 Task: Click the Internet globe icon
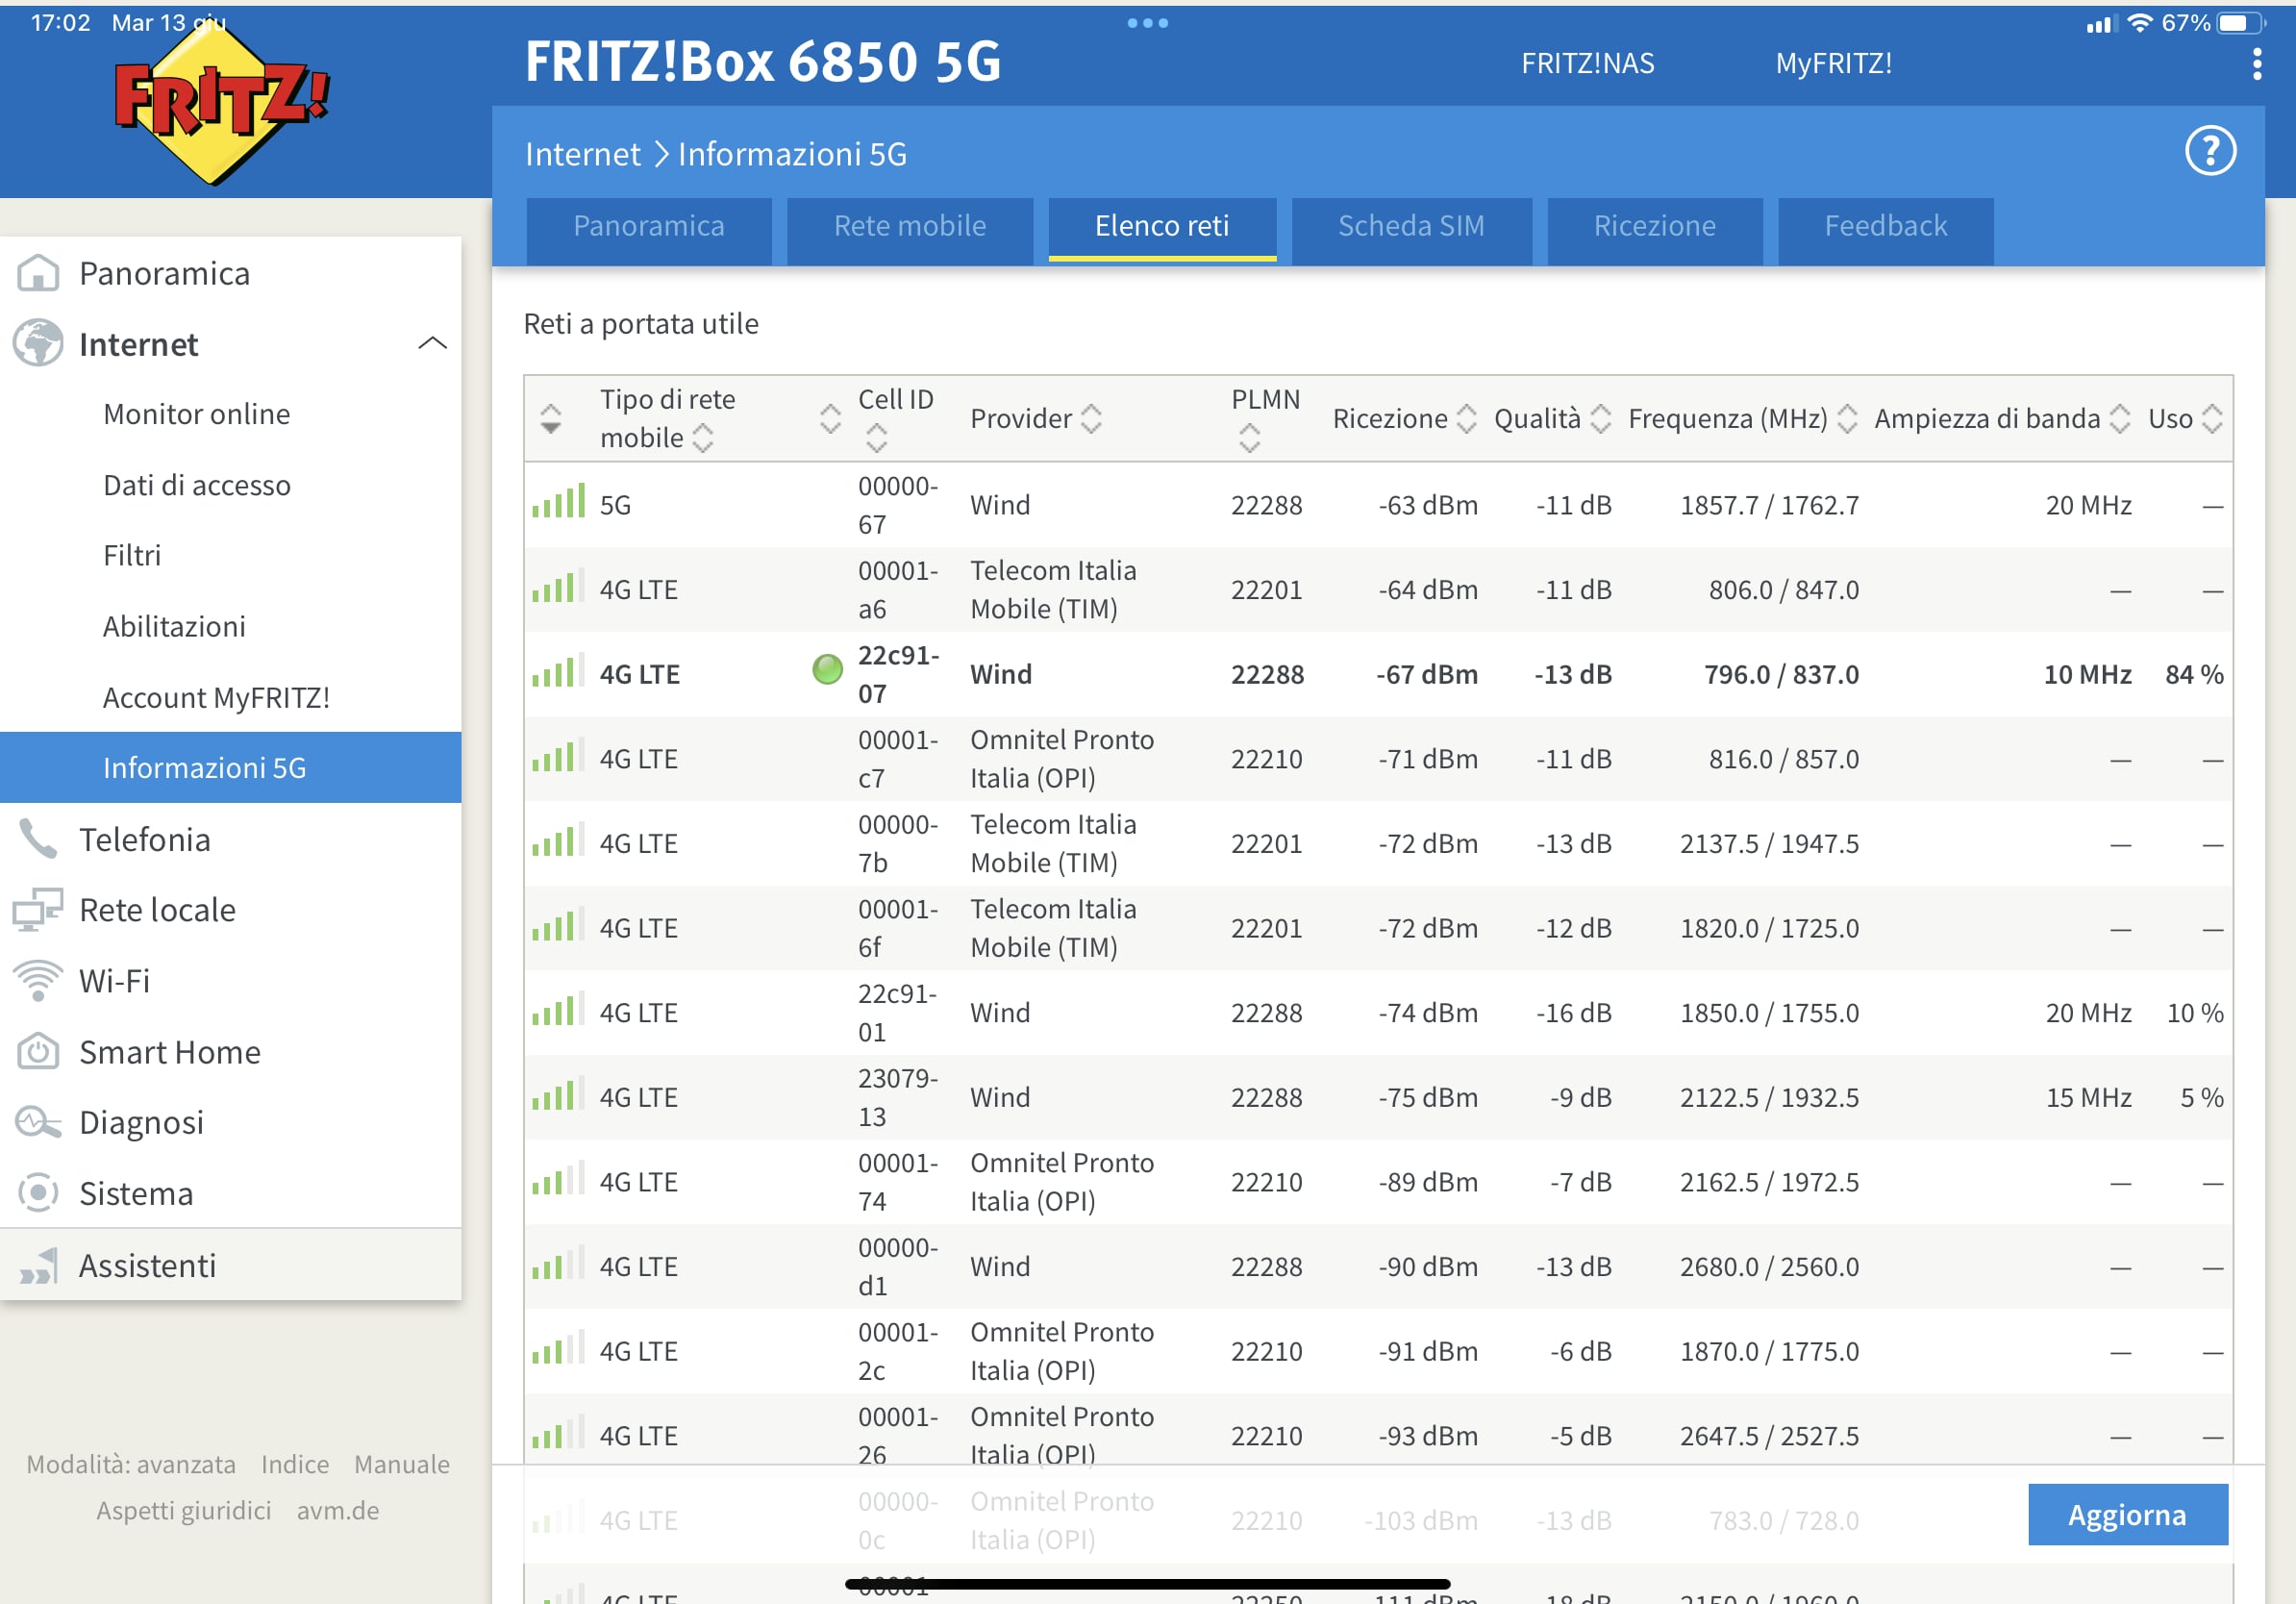point(38,343)
